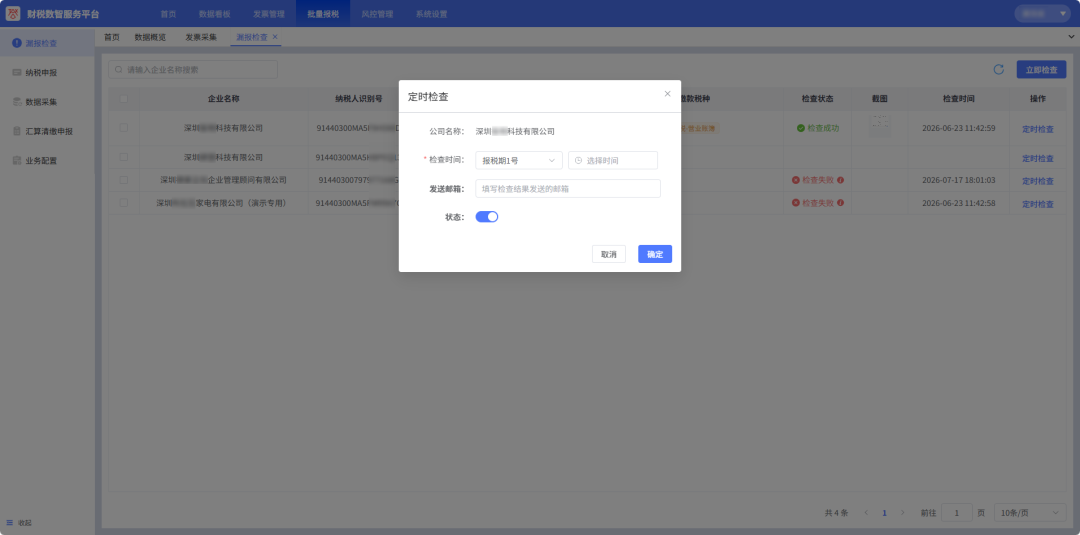Open the 首页 top navigation menu
1080x535 pixels.
pyautogui.click(x=168, y=14)
